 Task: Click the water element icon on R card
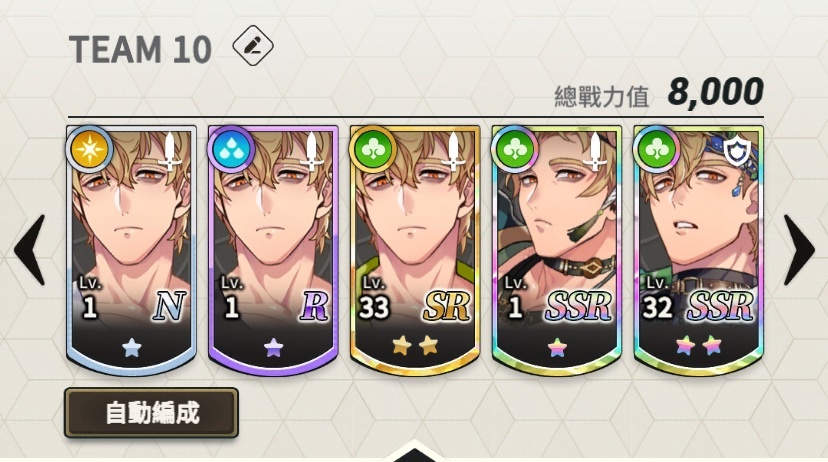[231, 150]
